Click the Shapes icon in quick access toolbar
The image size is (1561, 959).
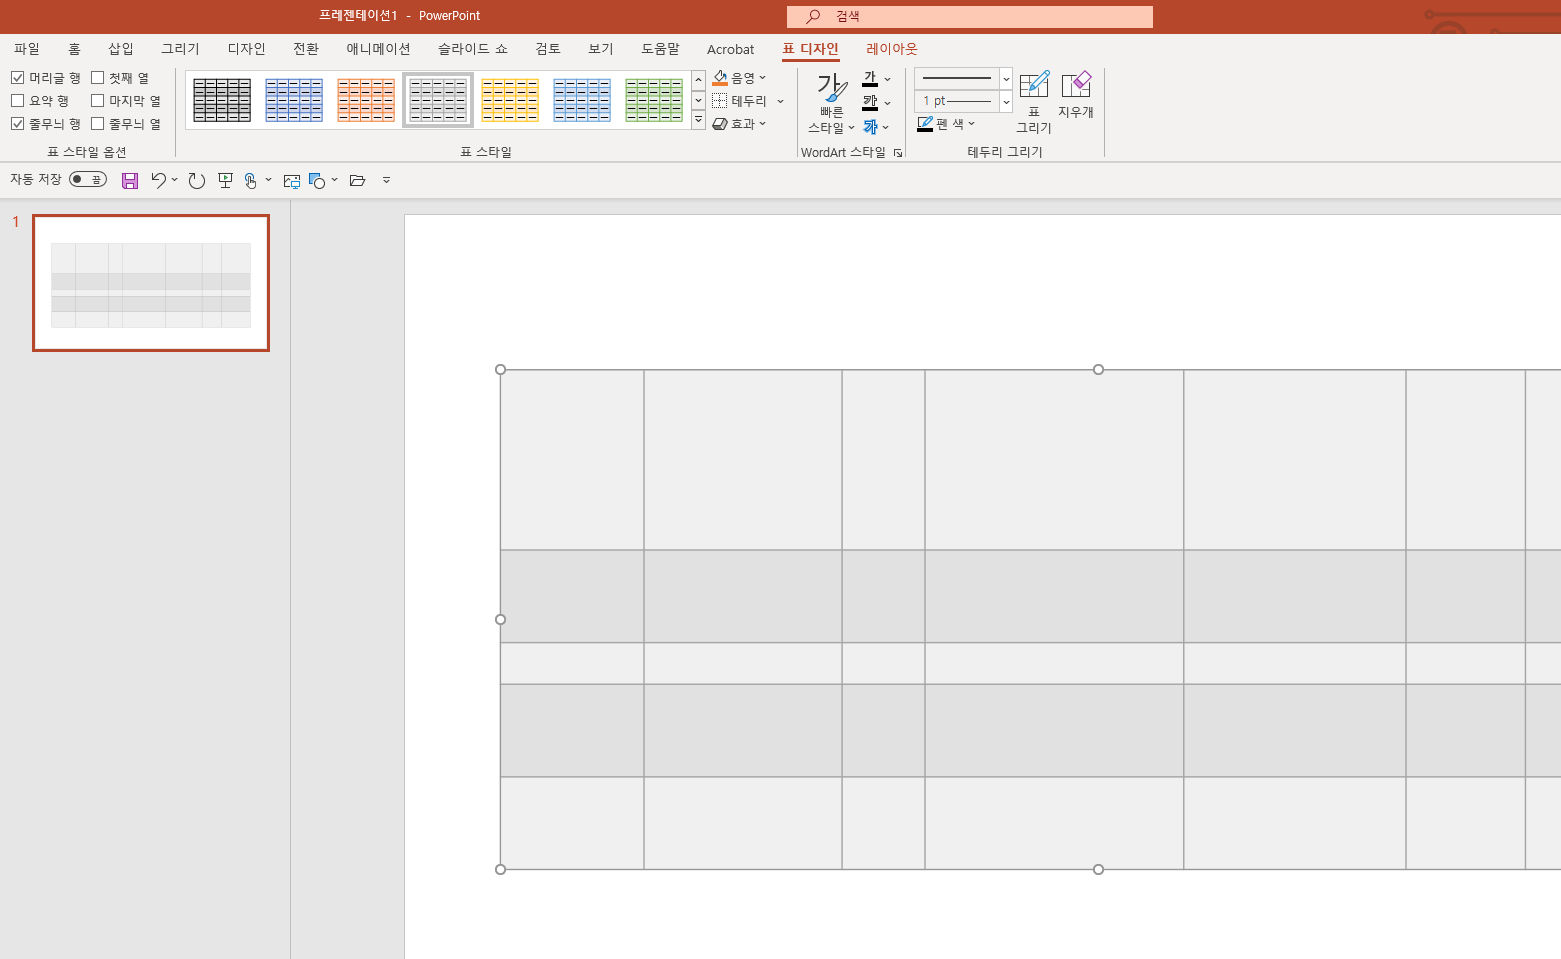tap(317, 181)
